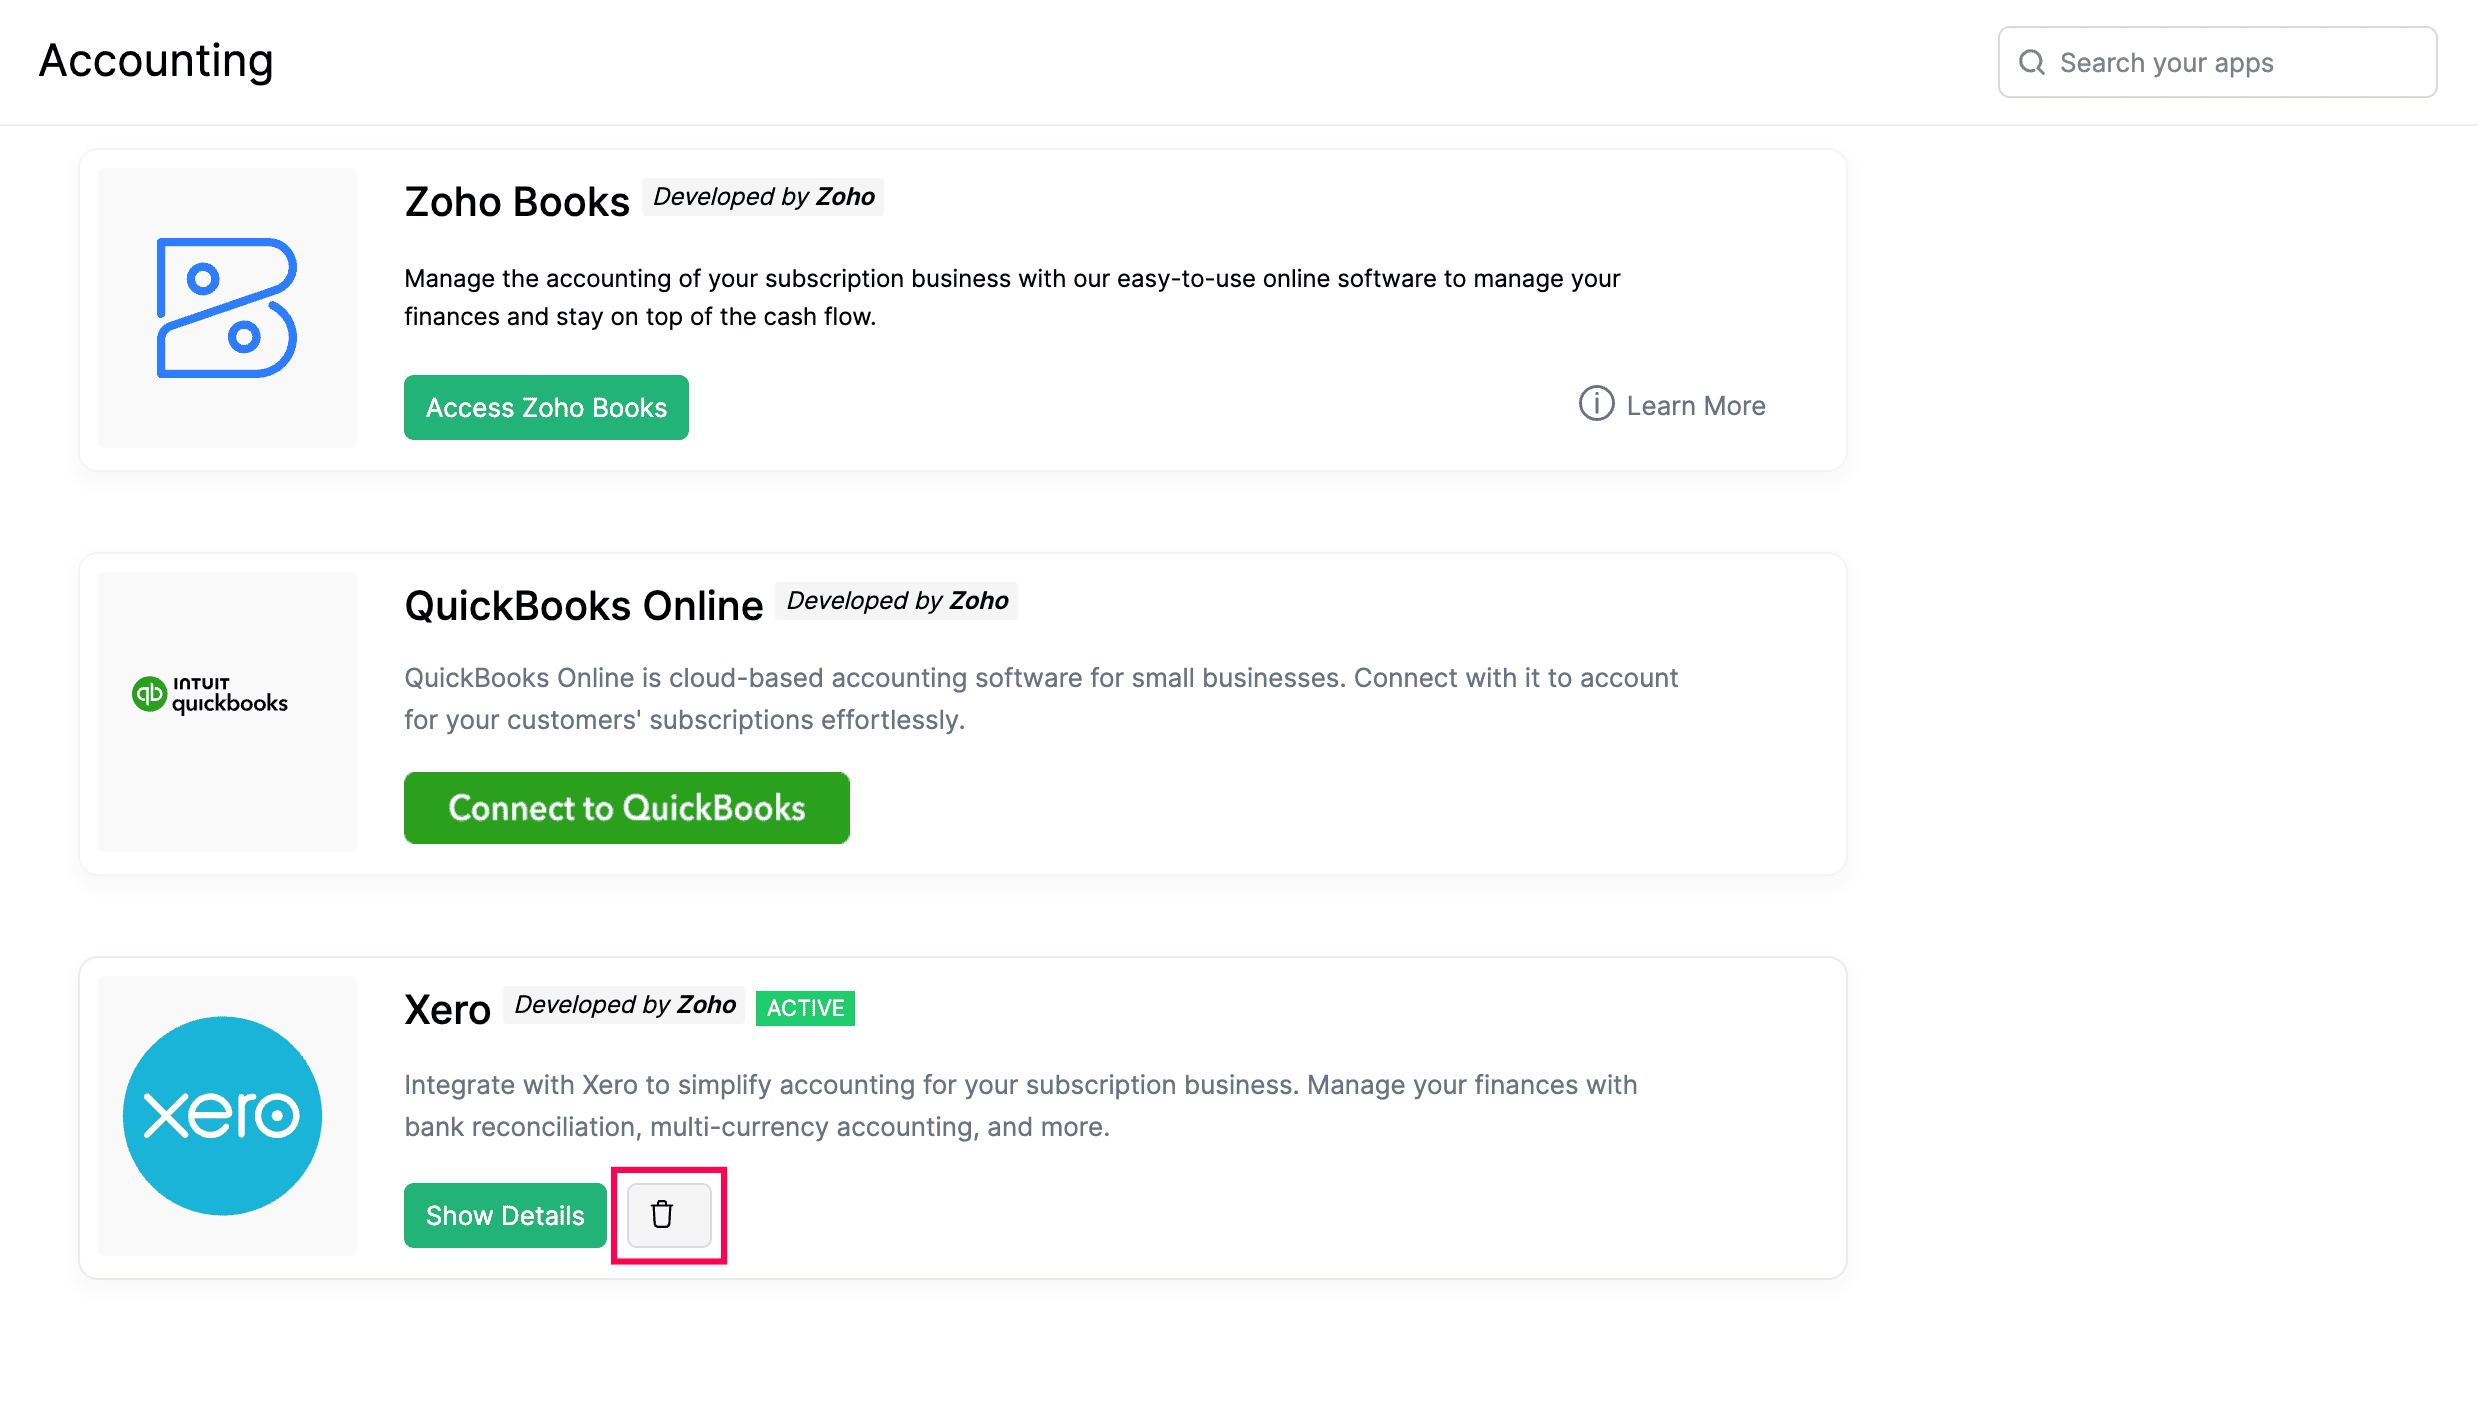Screen dimensions: 2478x1420
Task: Click the Zoho Books logo
Action: [x=227, y=308]
